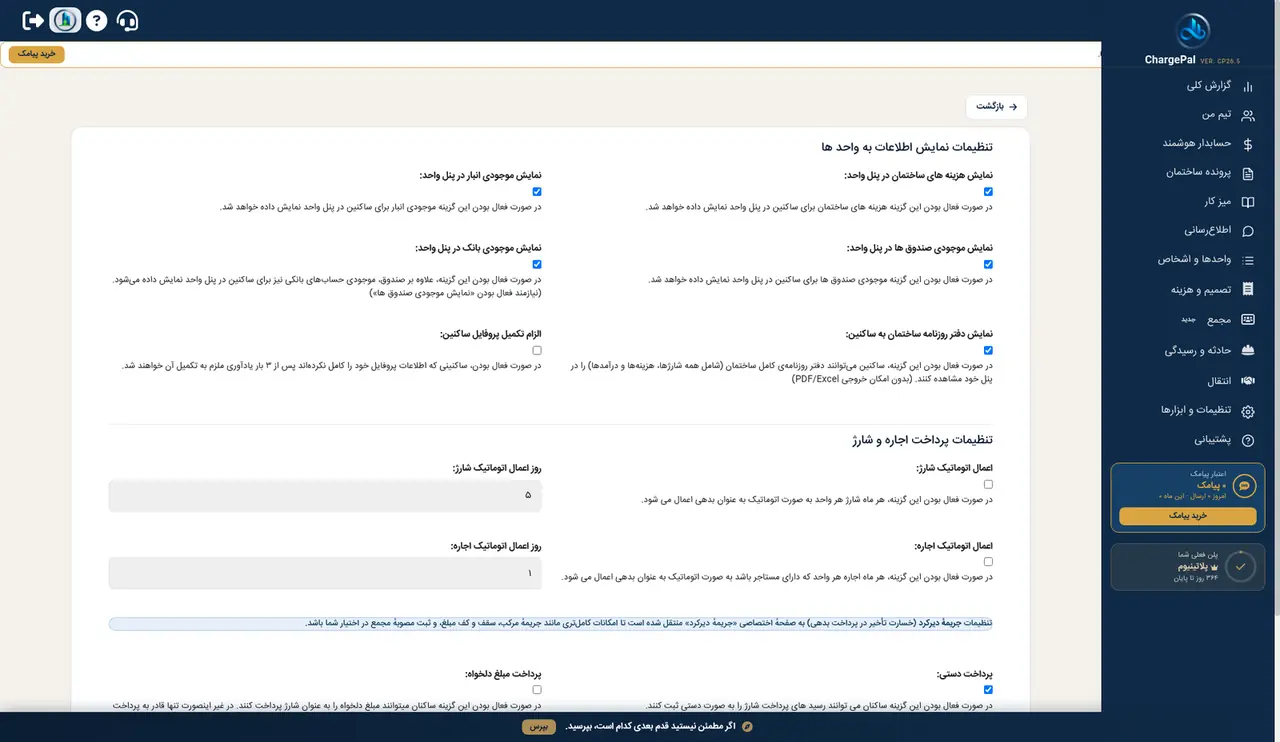Click the بازگشت back button

click(996, 106)
